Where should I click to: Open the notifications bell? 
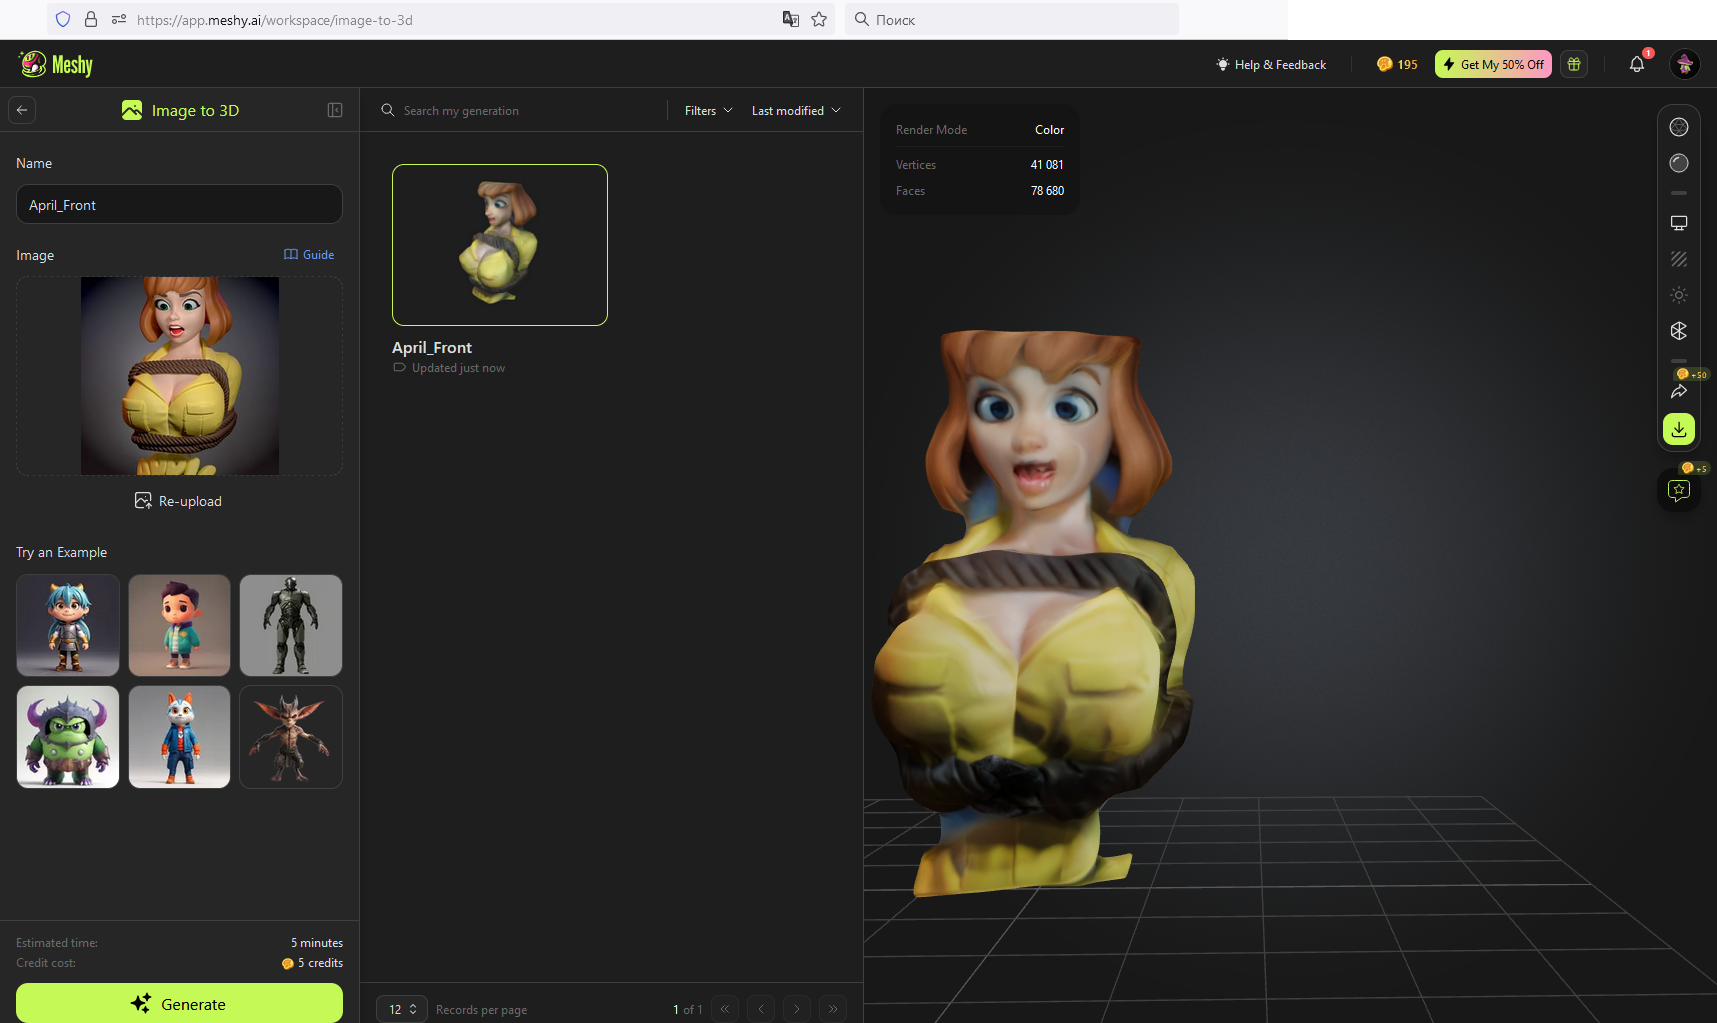click(1637, 64)
